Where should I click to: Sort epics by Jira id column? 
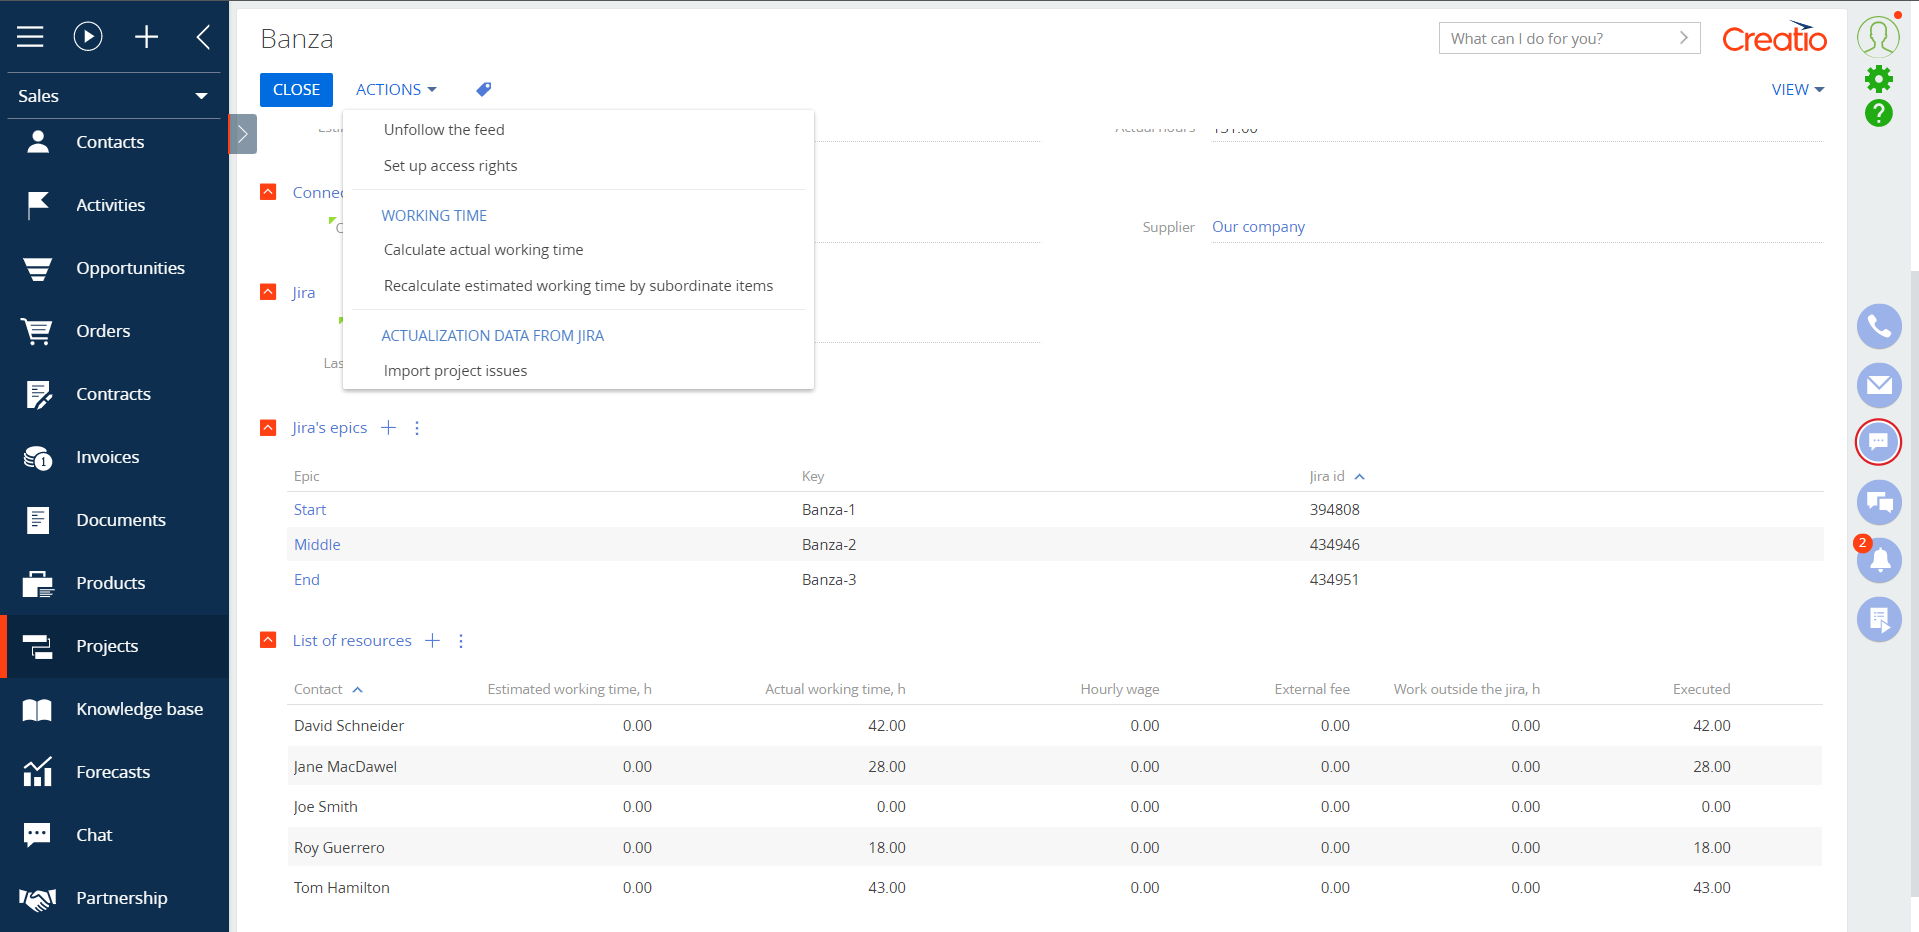click(x=1337, y=477)
